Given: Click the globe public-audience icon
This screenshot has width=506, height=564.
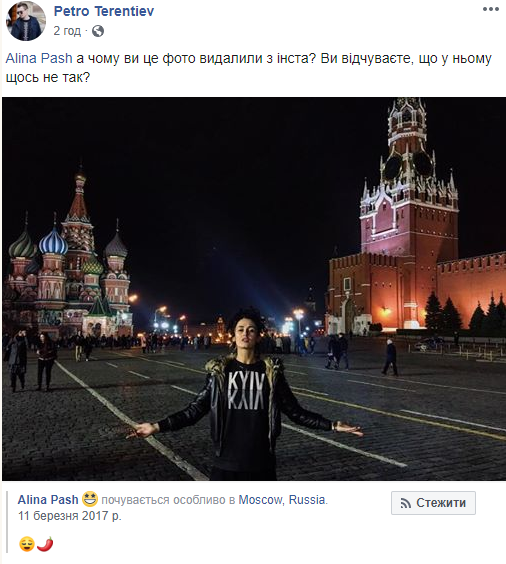Looking at the screenshot, I should click(98, 31).
